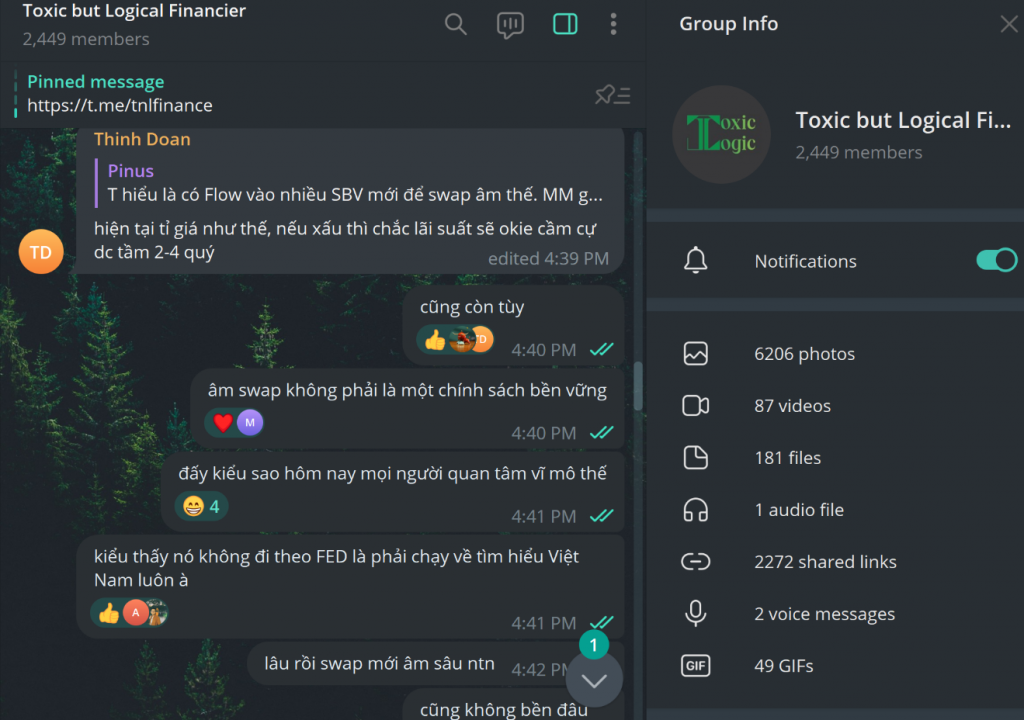
Task: Click the pinned messages list icon
Action: 612,95
